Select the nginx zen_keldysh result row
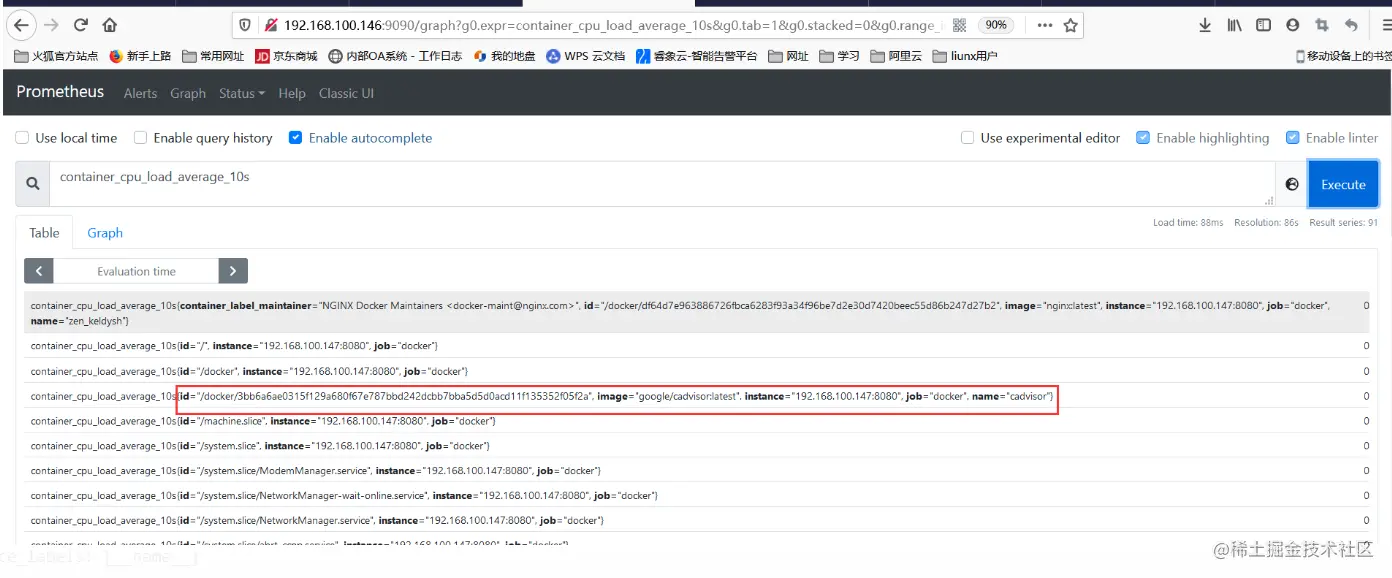Screen dimensions: 1392x578 [696, 312]
